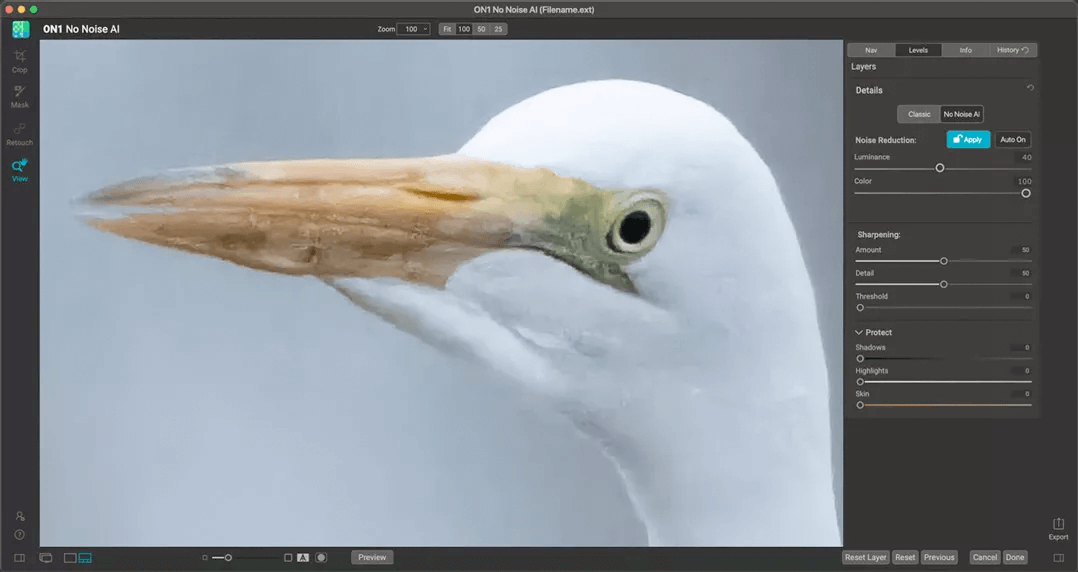Screen dimensions: 1078x572
Task: Open the Info tab
Action: pyautogui.click(x=965, y=50)
